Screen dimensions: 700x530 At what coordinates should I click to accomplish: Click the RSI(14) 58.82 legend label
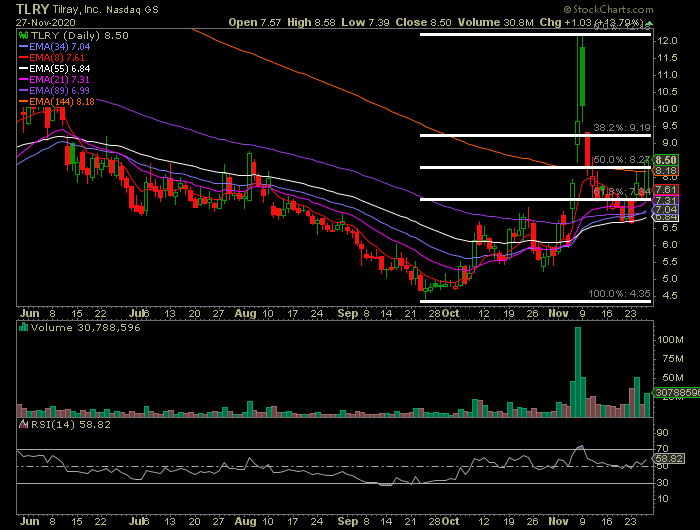[x=71, y=425]
